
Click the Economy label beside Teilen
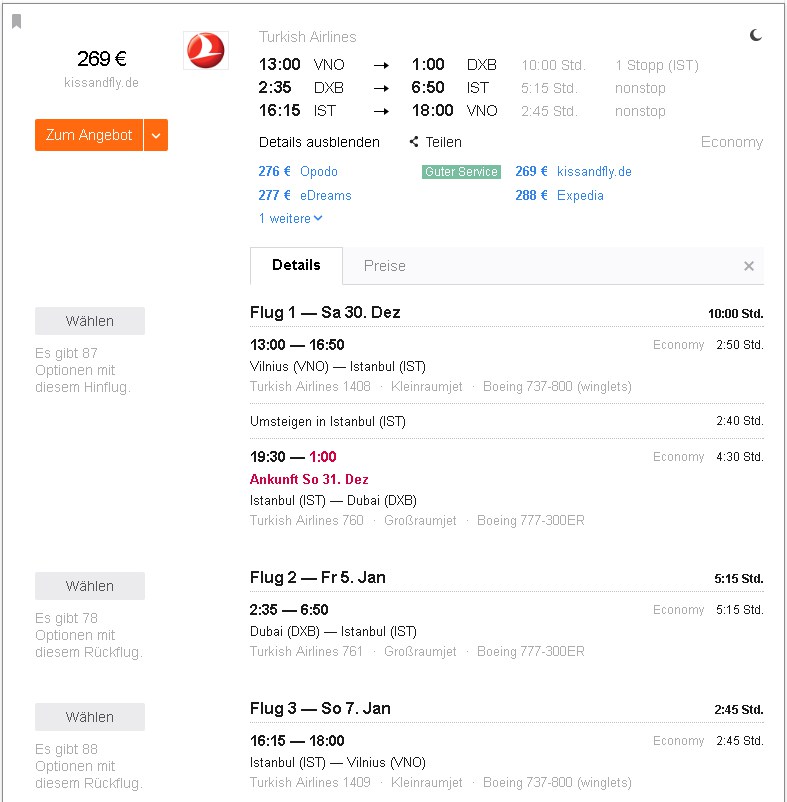(732, 142)
